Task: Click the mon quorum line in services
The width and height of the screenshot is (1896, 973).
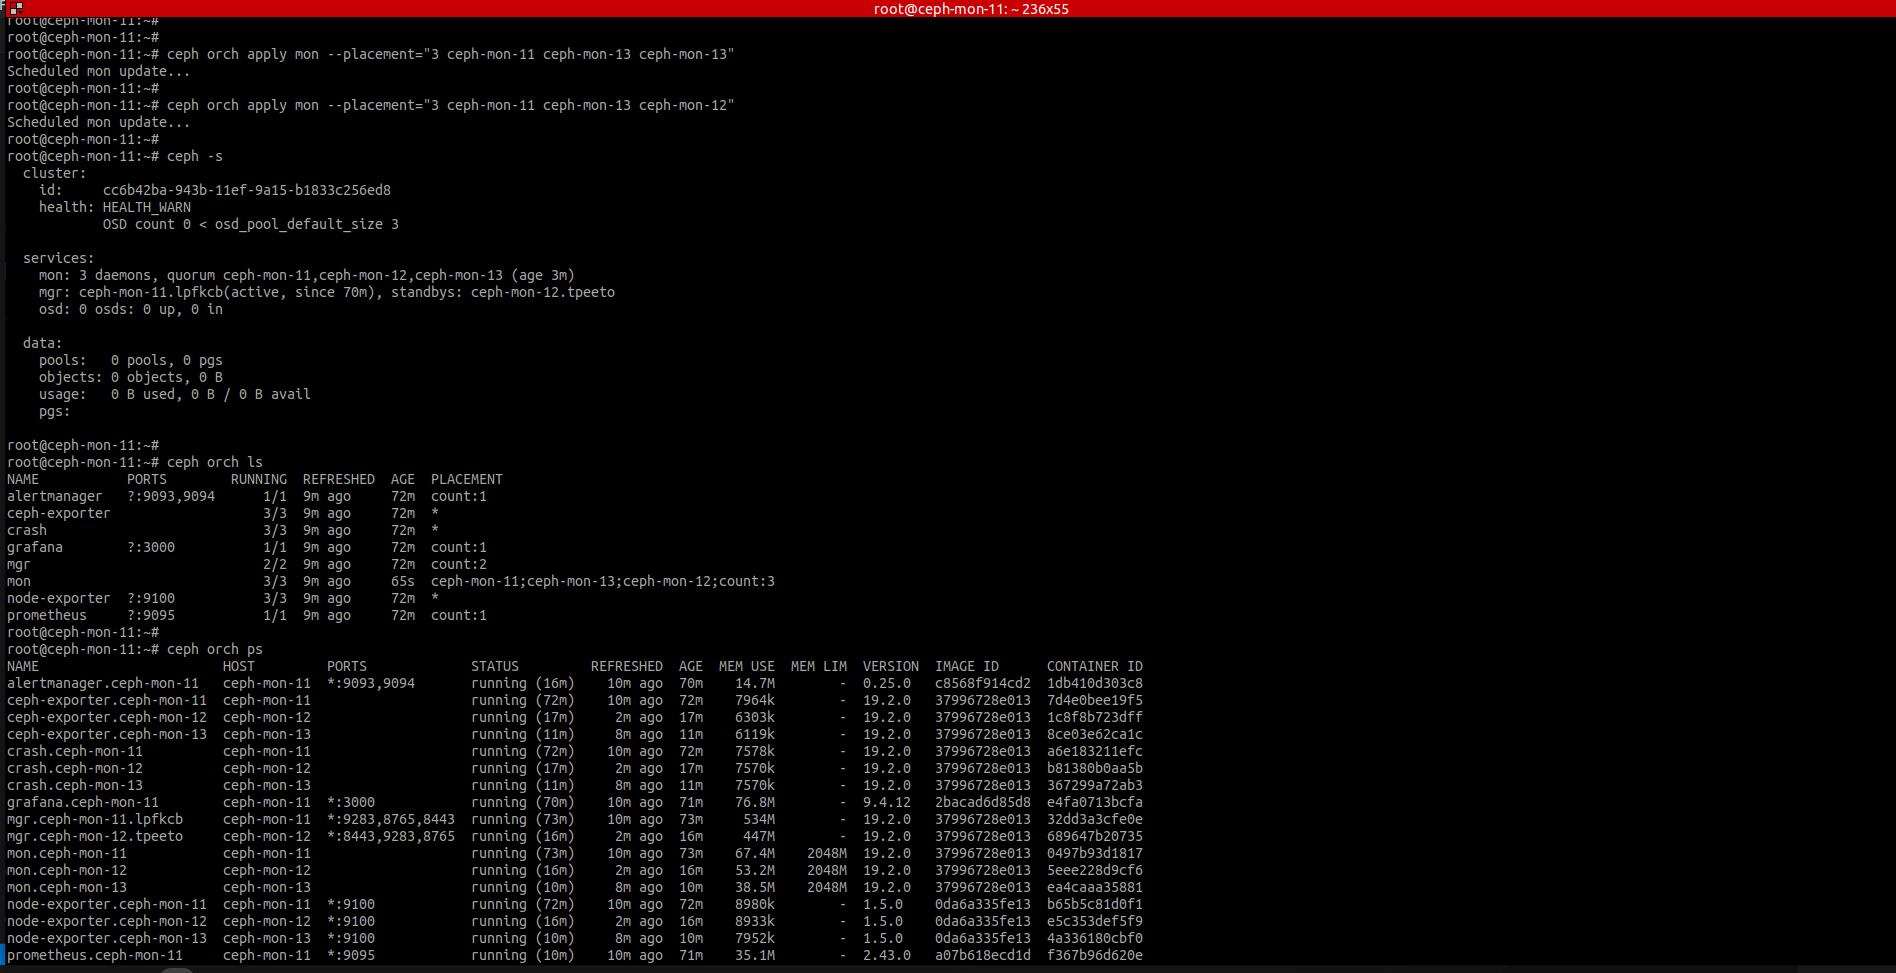Action: click(x=307, y=275)
